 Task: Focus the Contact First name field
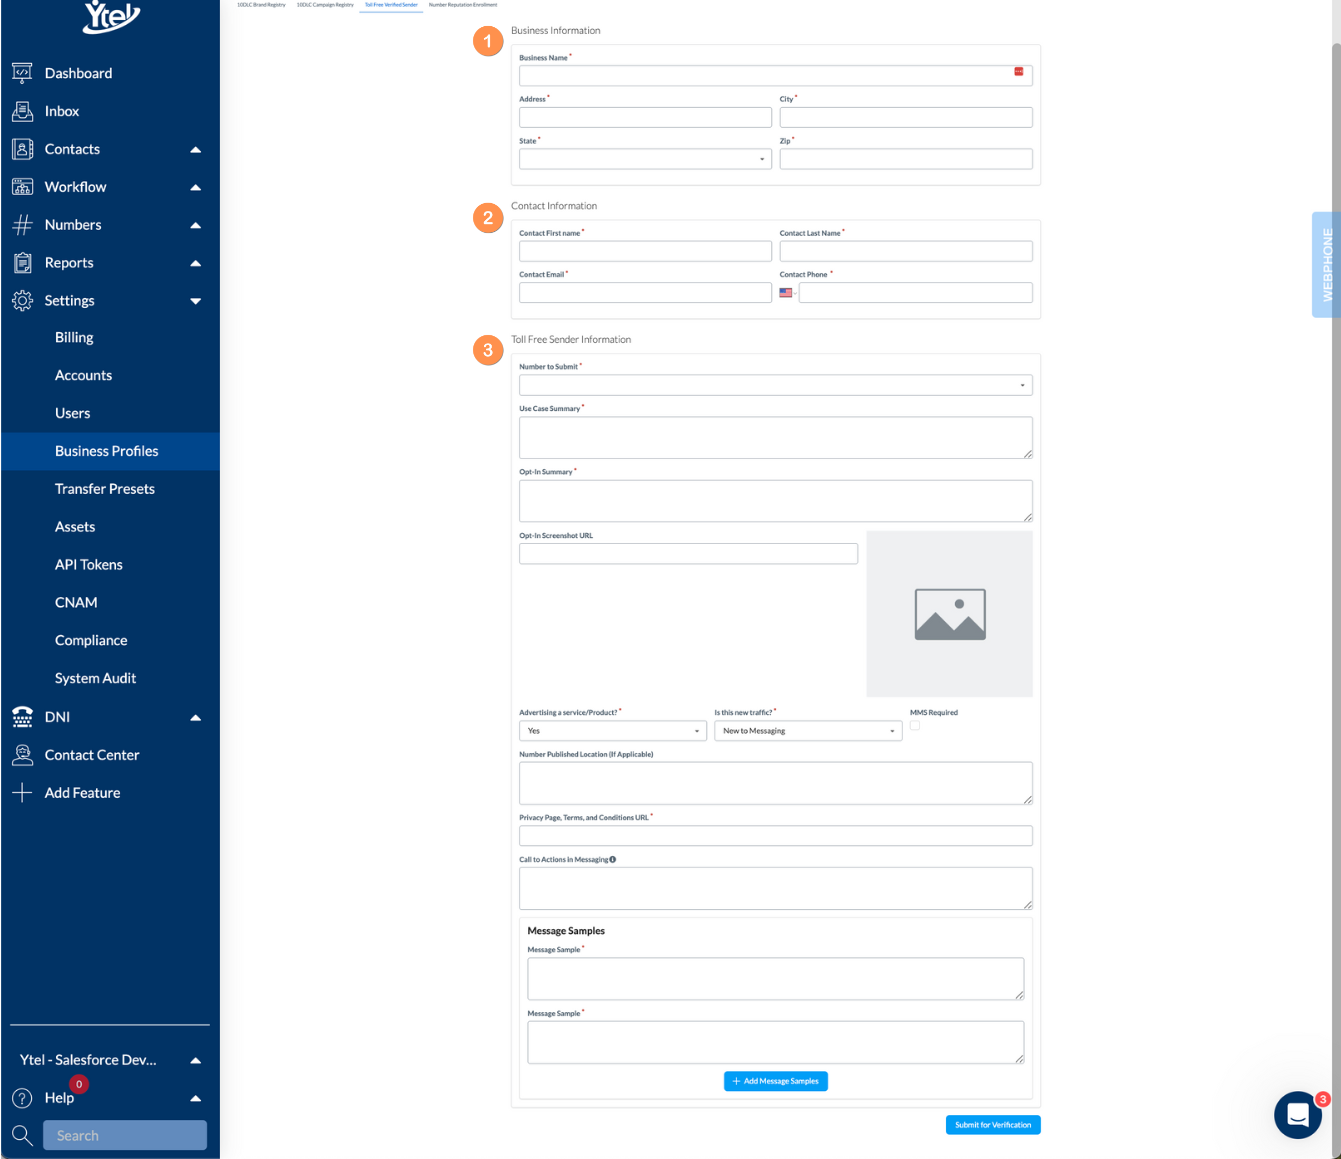(645, 251)
